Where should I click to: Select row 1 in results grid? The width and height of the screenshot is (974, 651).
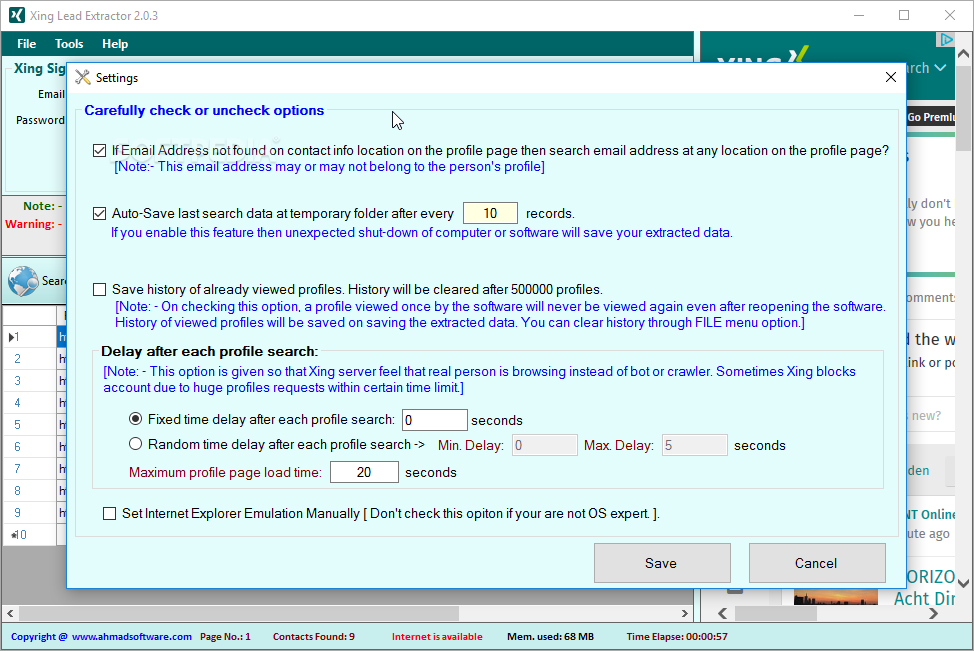(30, 337)
